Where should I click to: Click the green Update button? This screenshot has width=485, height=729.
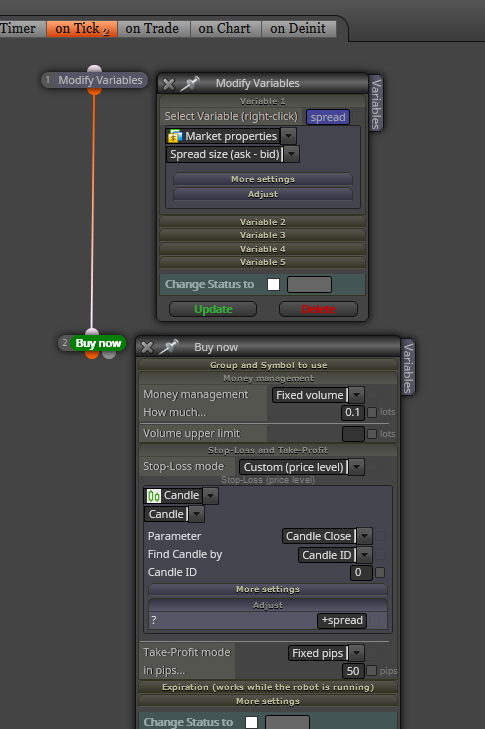213,309
